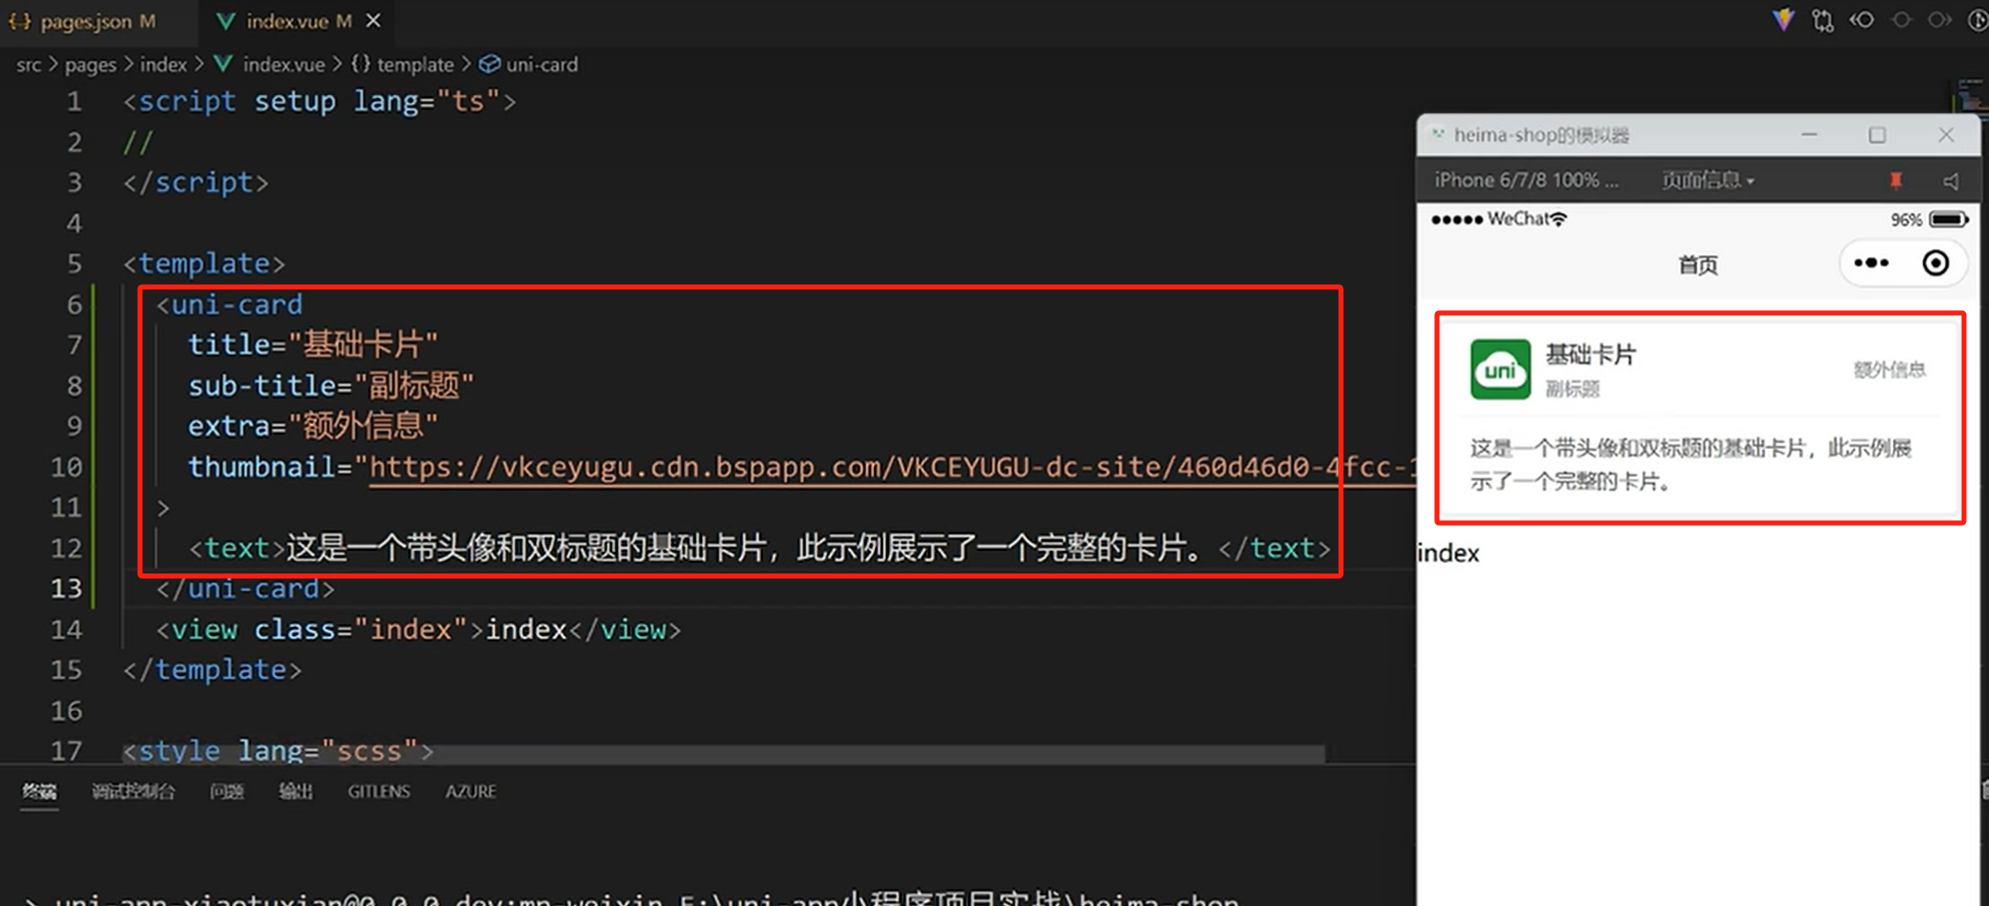The width and height of the screenshot is (1989, 906).
Task: Click the card description text in simulator
Action: pos(1691,464)
